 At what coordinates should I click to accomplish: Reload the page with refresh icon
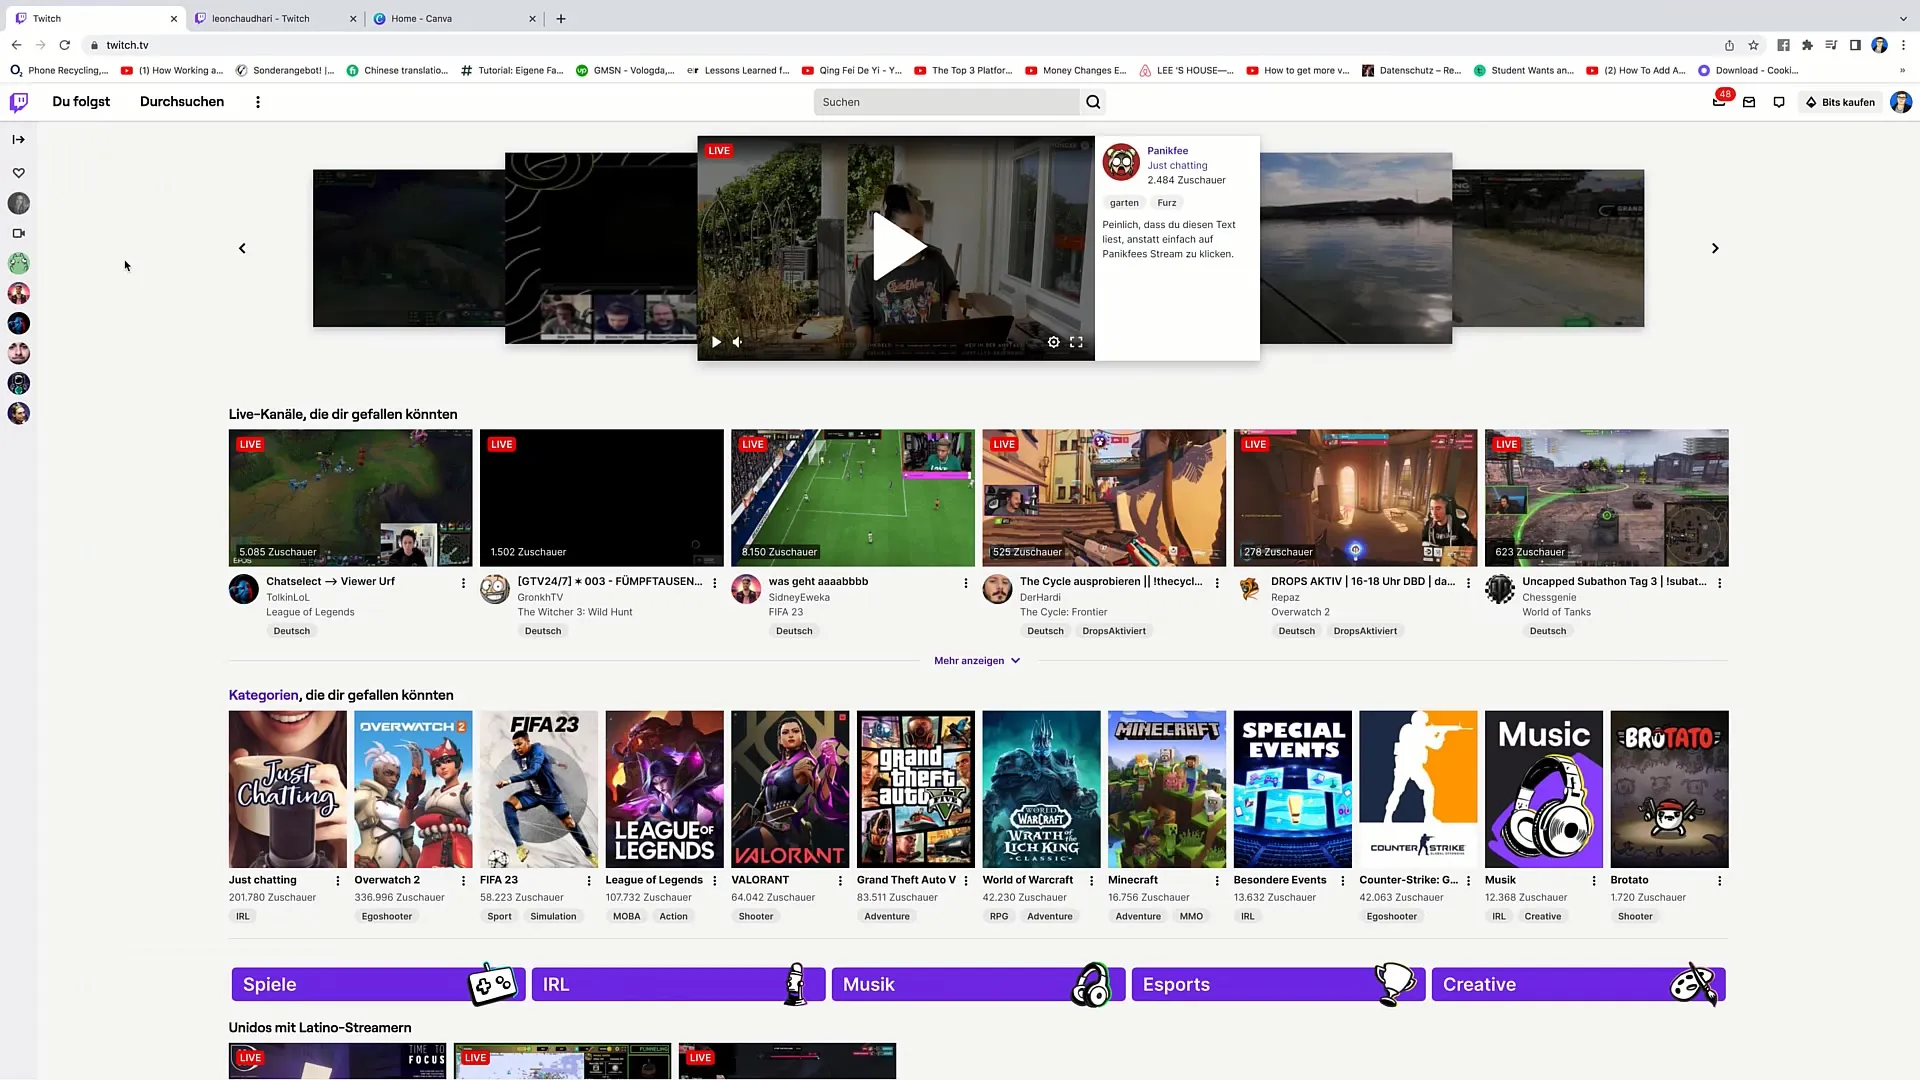pos(65,45)
